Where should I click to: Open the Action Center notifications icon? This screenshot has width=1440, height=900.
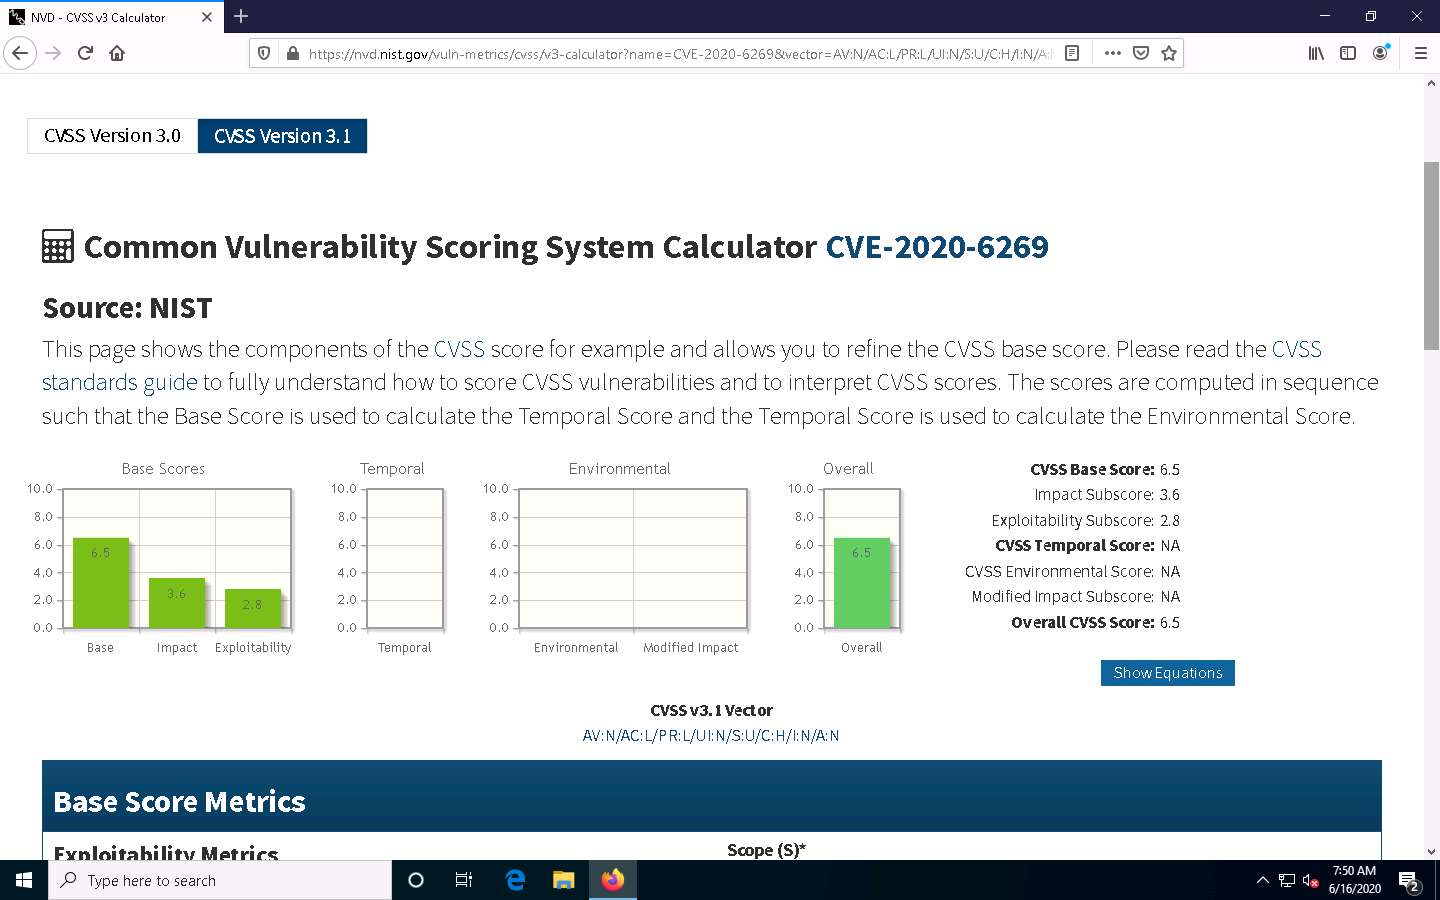pyautogui.click(x=1409, y=881)
